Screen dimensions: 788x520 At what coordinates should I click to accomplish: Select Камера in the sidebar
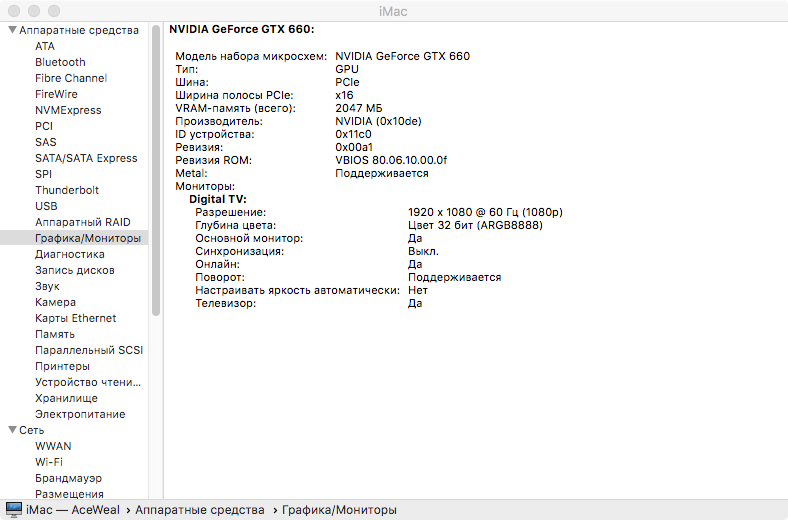pos(55,302)
